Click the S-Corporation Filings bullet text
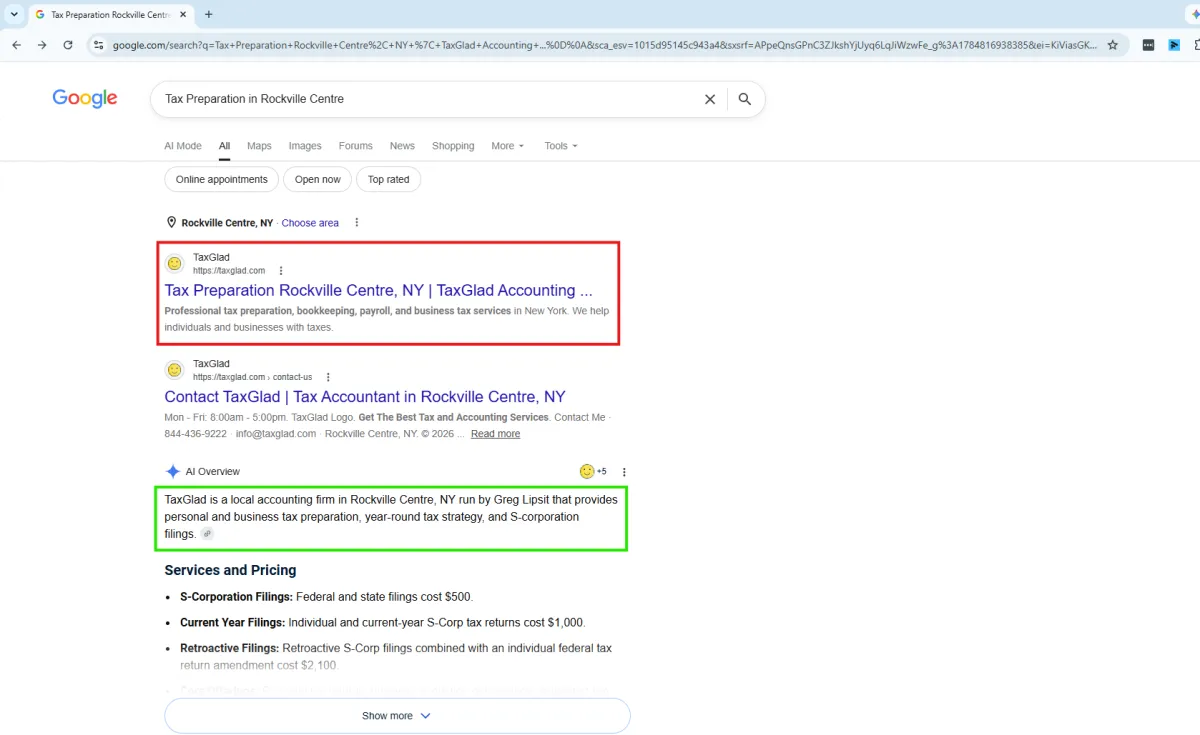 coord(326,597)
